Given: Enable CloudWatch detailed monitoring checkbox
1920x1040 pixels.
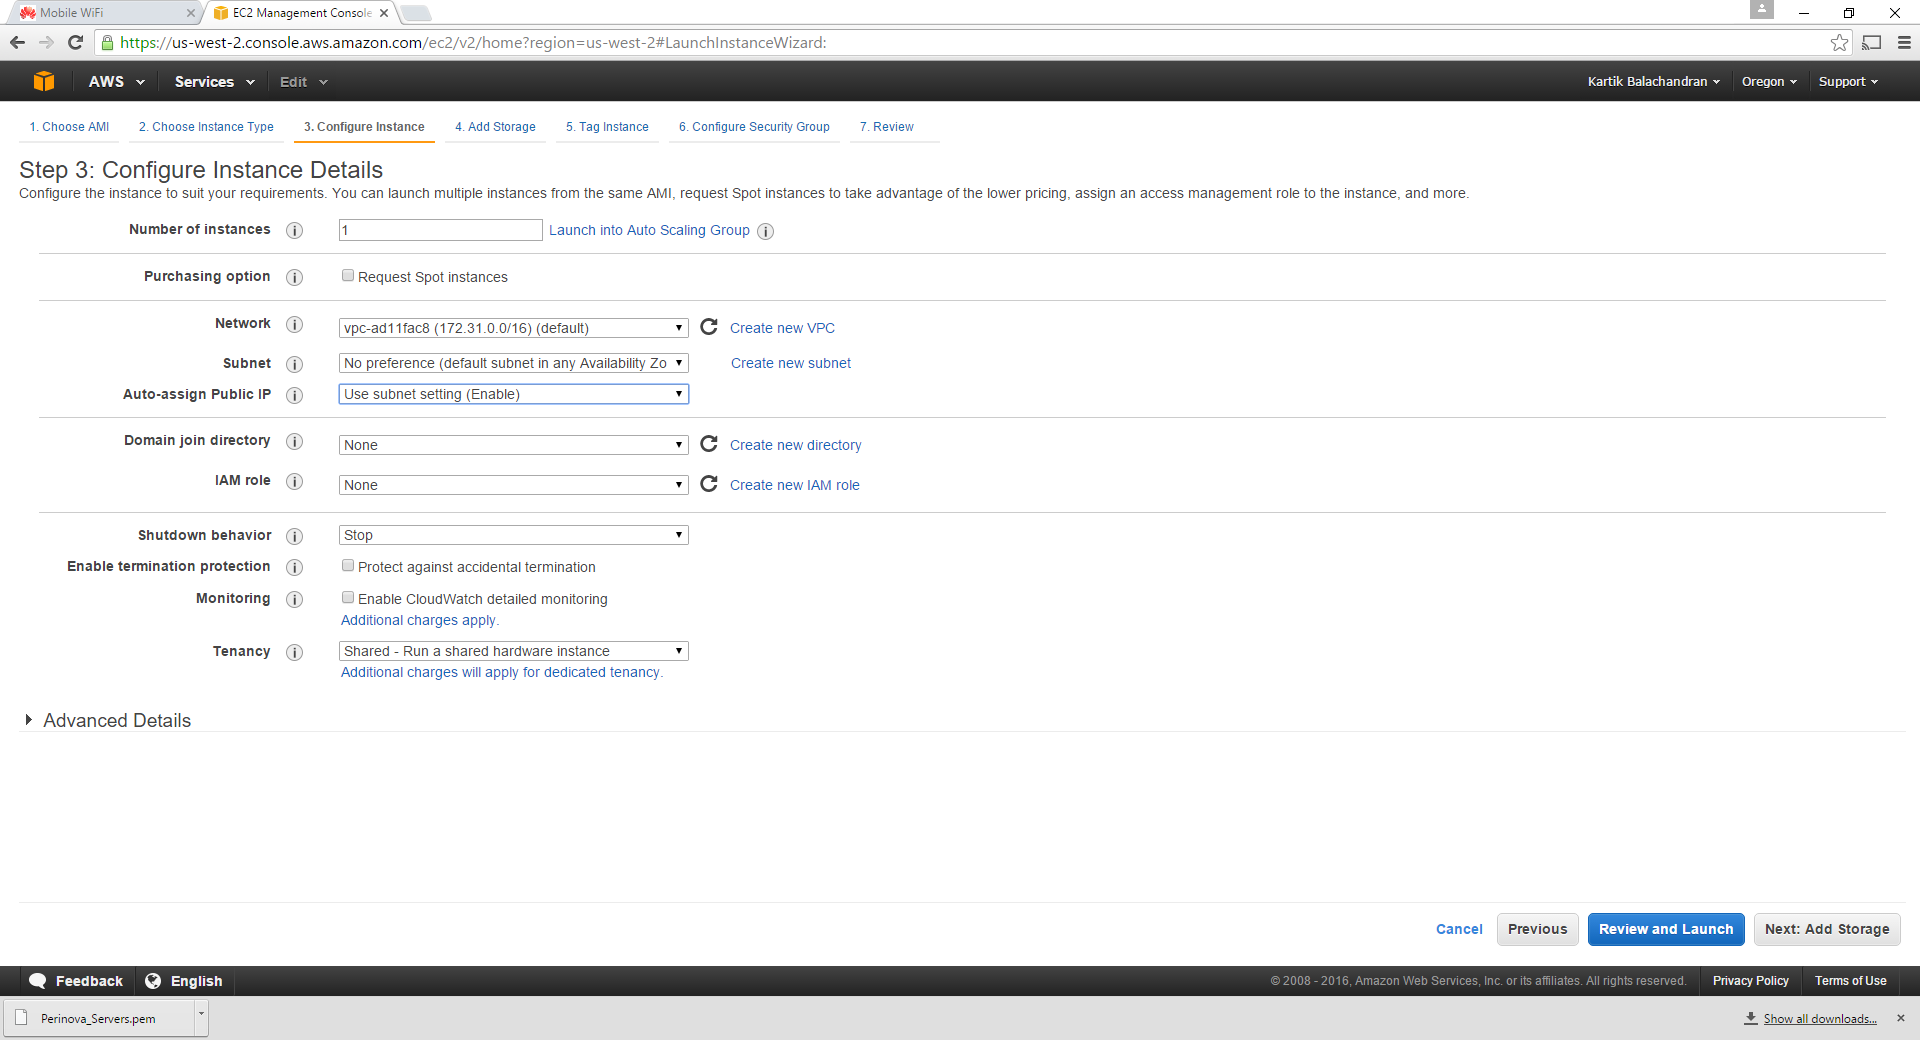Looking at the screenshot, I should click(x=348, y=597).
